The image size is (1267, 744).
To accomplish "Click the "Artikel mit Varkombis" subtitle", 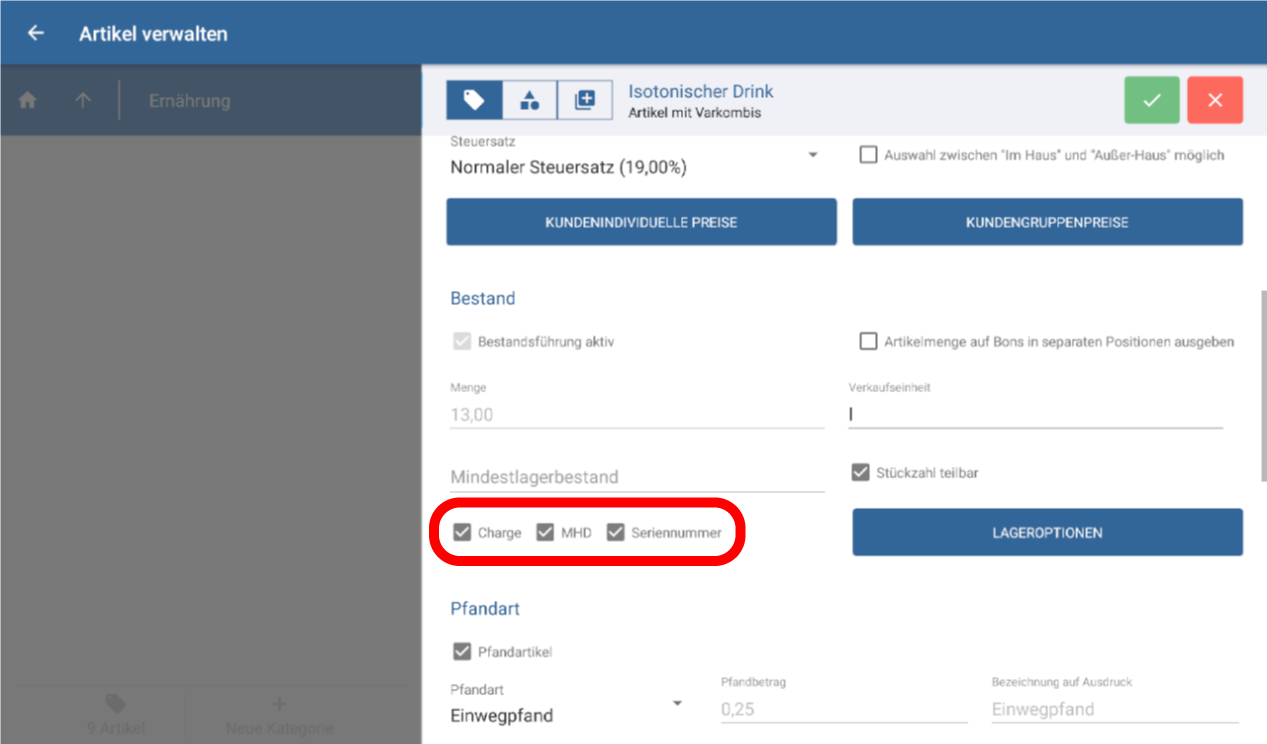I will [x=695, y=113].
